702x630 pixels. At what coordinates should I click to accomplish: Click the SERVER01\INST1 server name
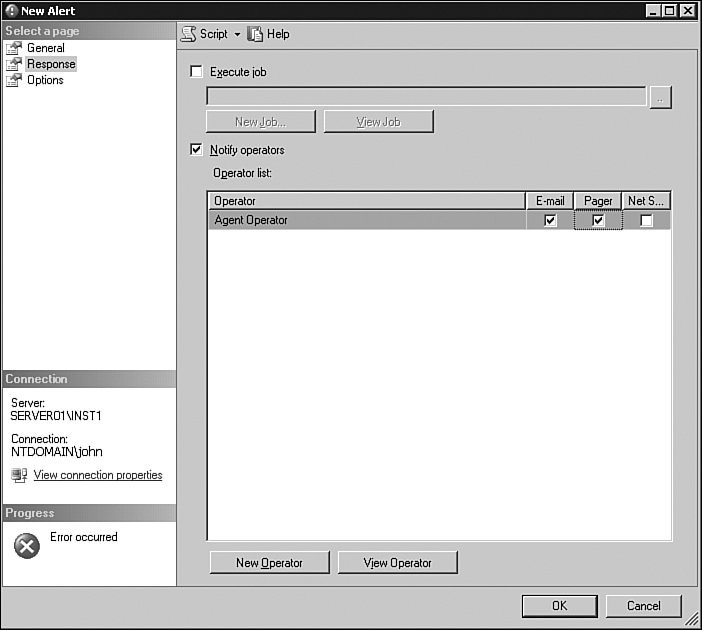56,416
